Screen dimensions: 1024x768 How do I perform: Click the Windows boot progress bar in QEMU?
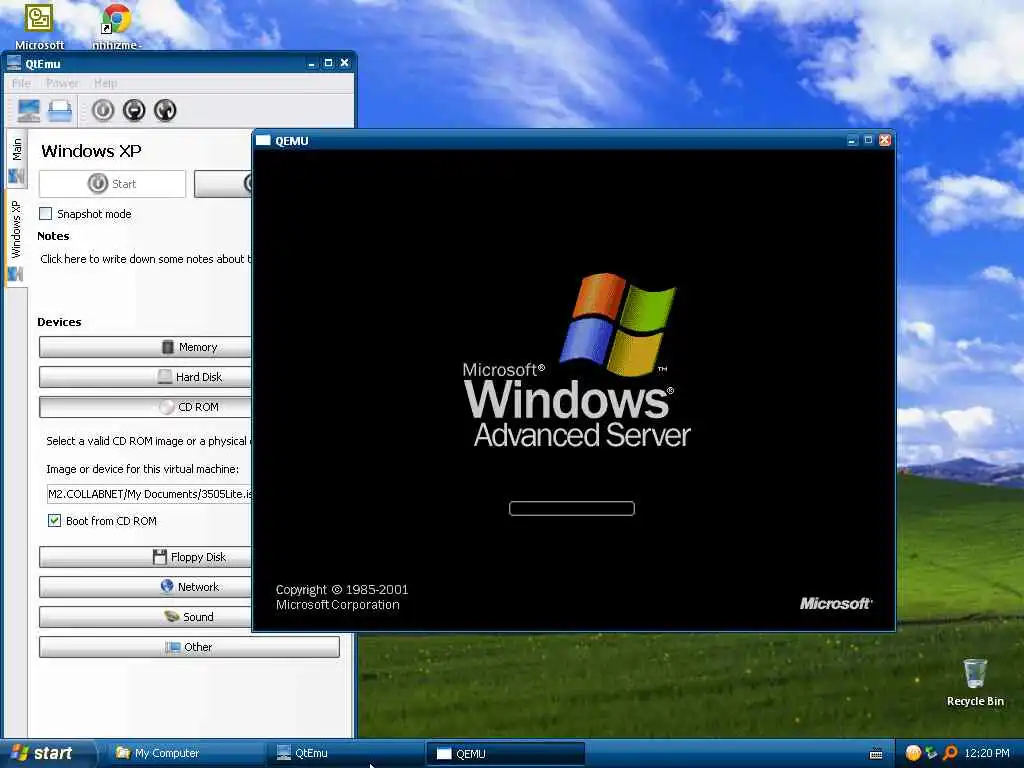click(571, 508)
